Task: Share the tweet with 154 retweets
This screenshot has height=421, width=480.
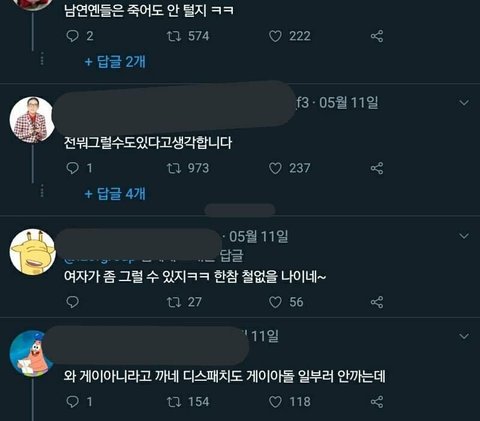Action: [x=377, y=402]
